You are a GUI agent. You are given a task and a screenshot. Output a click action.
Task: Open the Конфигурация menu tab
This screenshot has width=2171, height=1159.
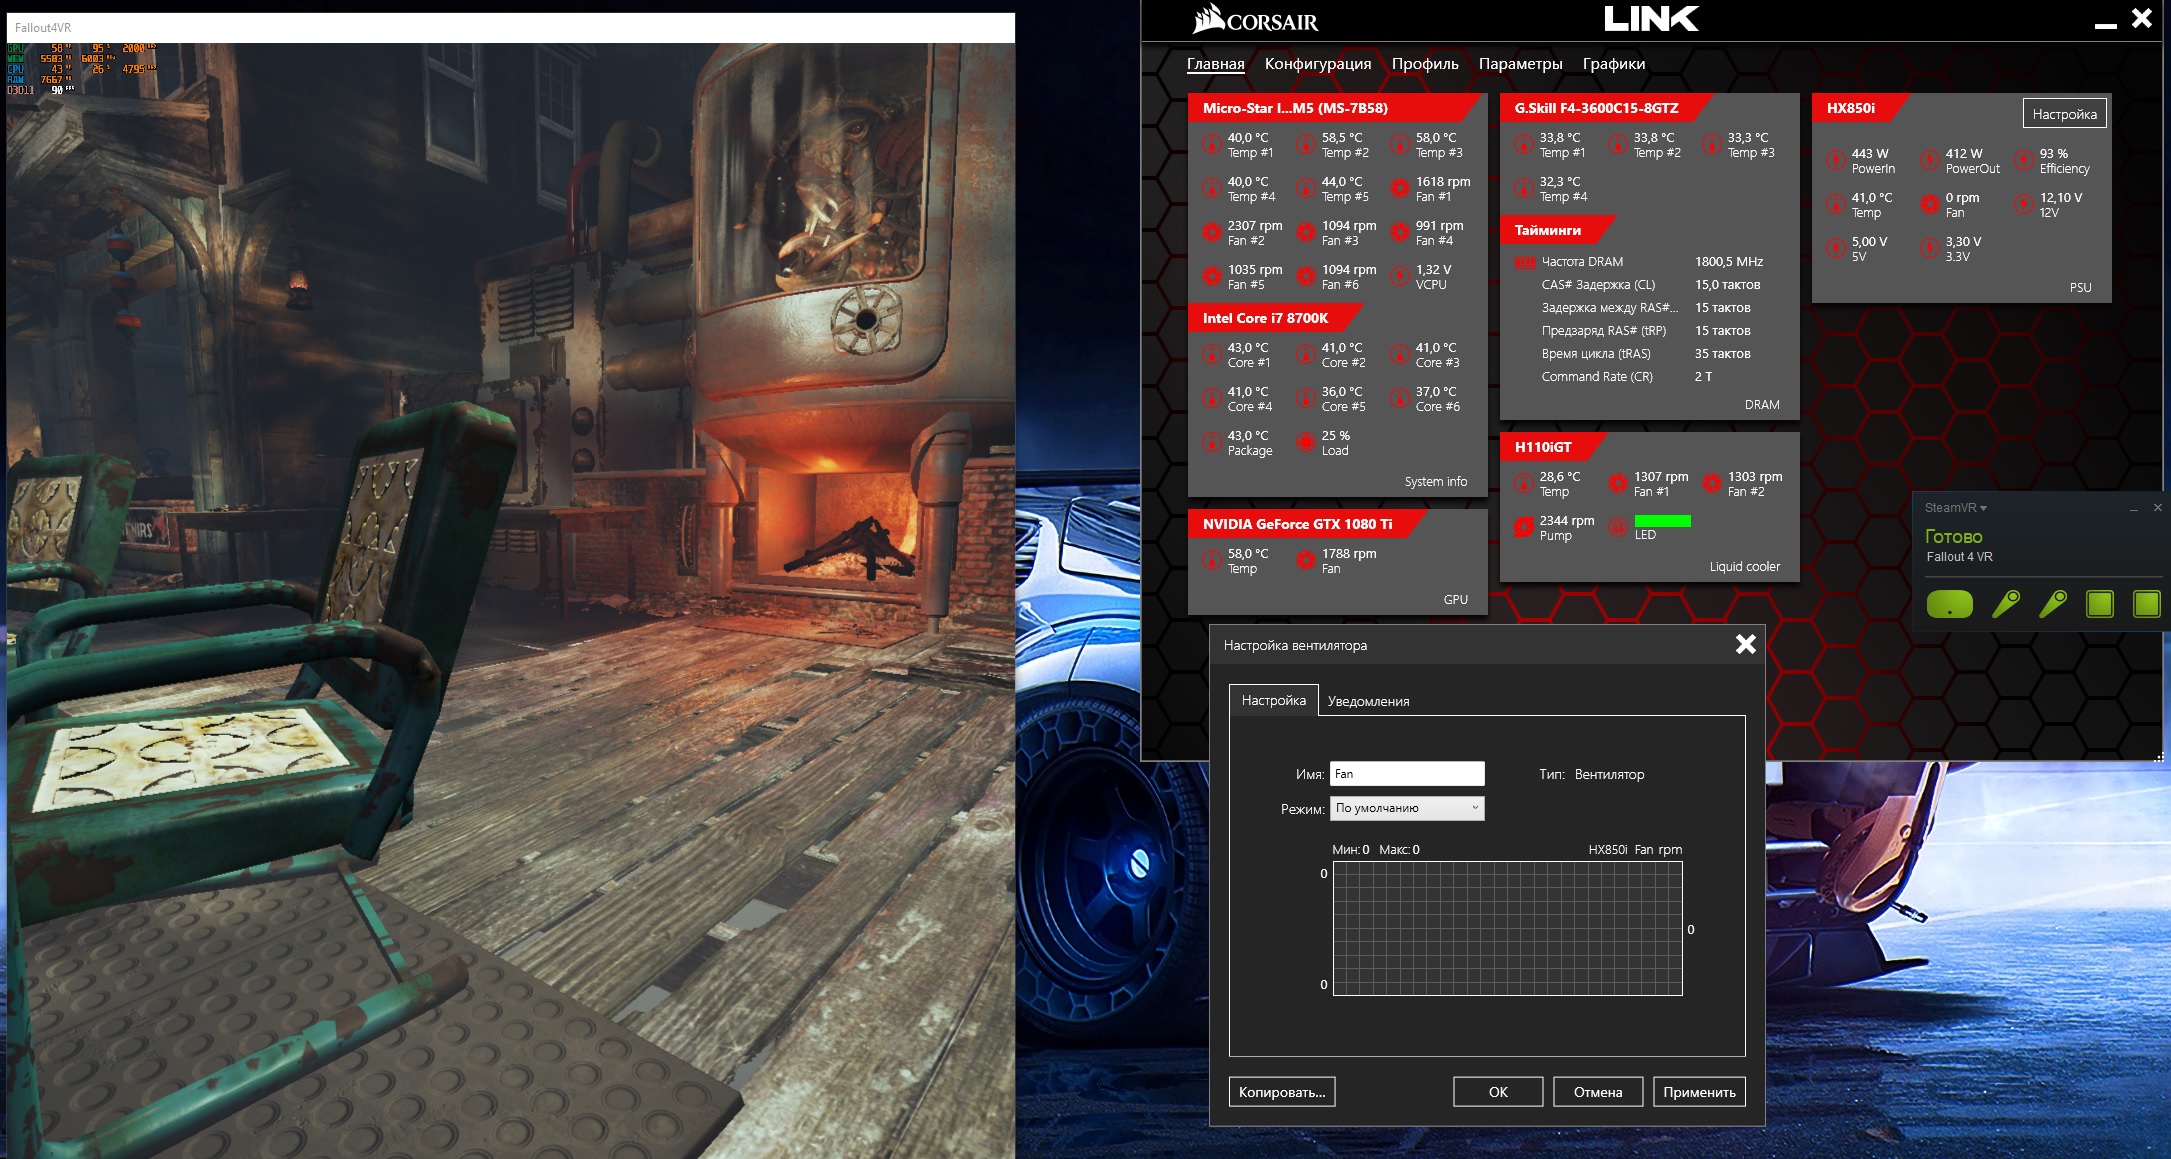click(x=1317, y=64)
